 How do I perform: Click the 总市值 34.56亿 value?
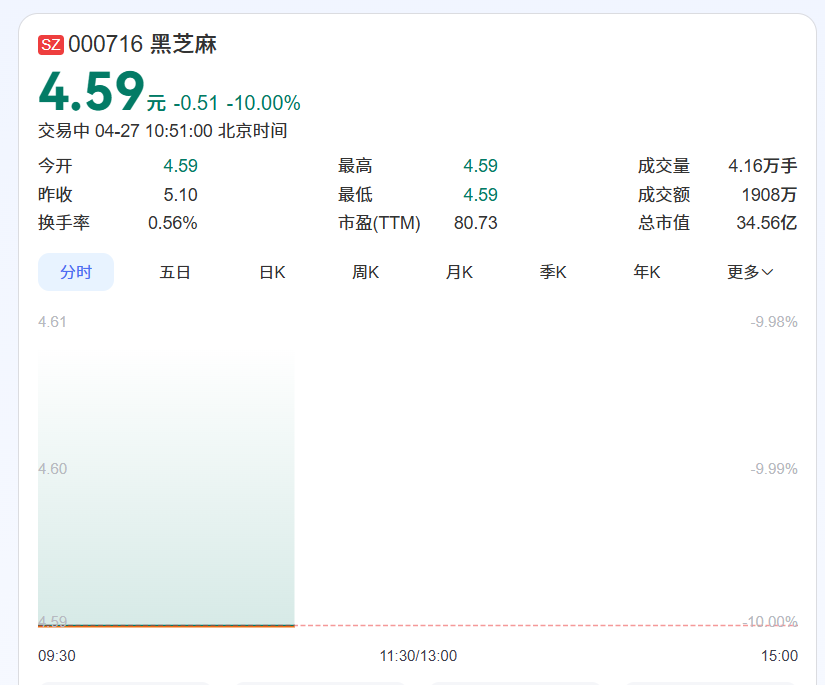click(766, 223)
